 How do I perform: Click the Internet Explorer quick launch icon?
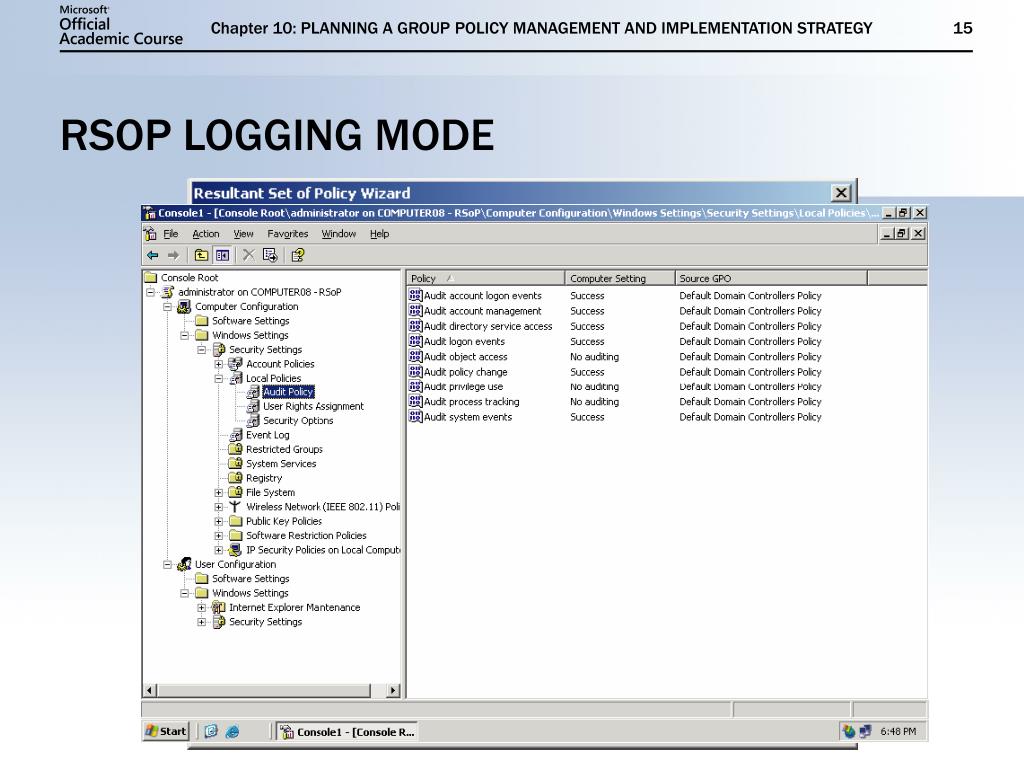tap(232, 731)
